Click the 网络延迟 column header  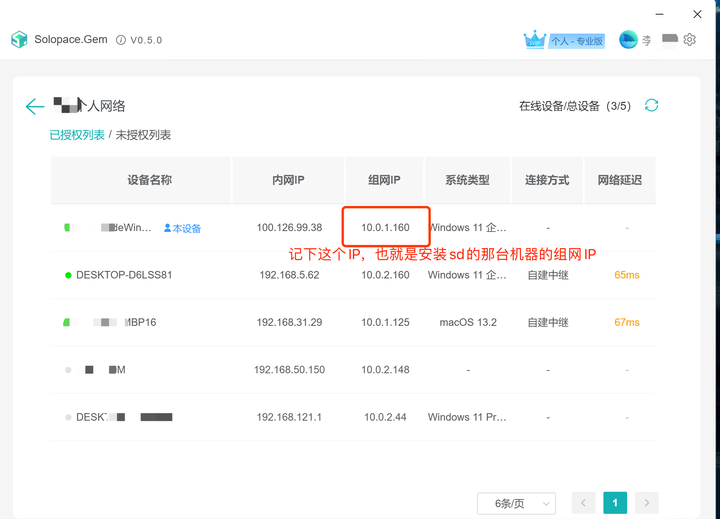619,180
